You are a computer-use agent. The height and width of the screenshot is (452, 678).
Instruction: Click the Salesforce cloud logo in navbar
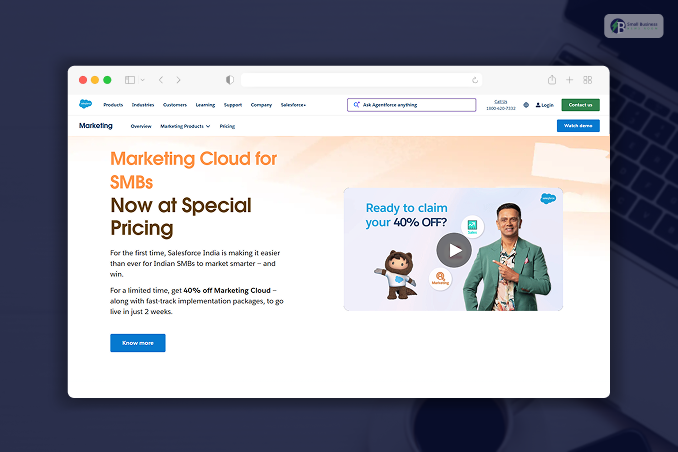(86, 104)
